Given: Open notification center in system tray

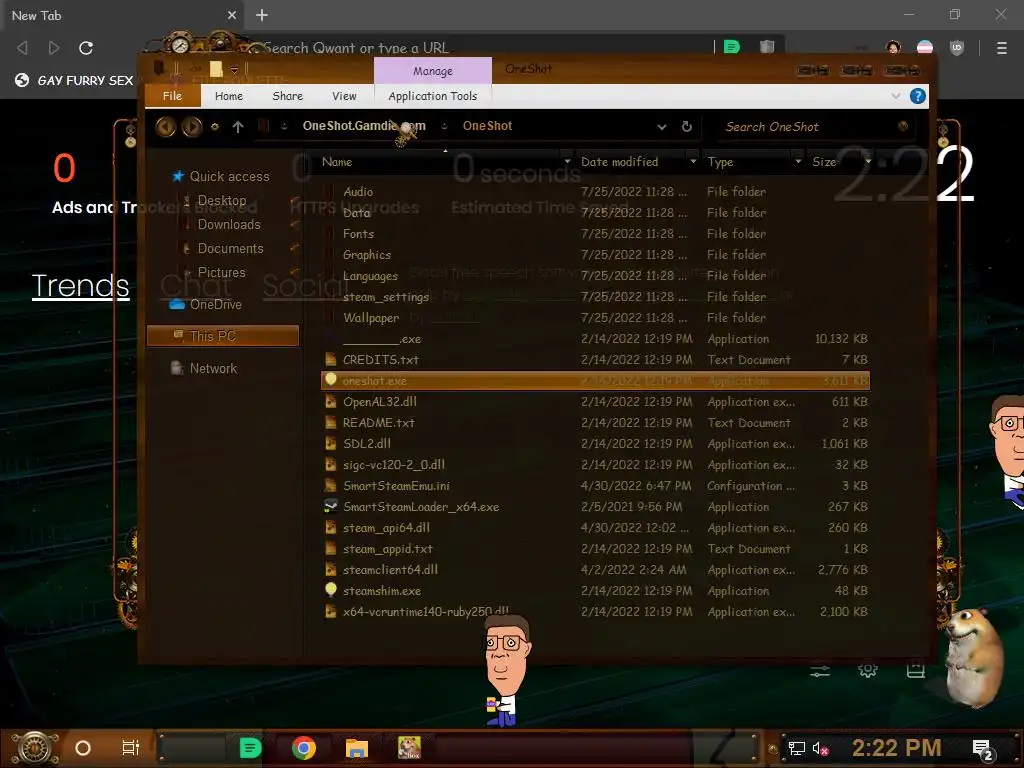Looking at the screenshot, I should [x=983, y=749].
